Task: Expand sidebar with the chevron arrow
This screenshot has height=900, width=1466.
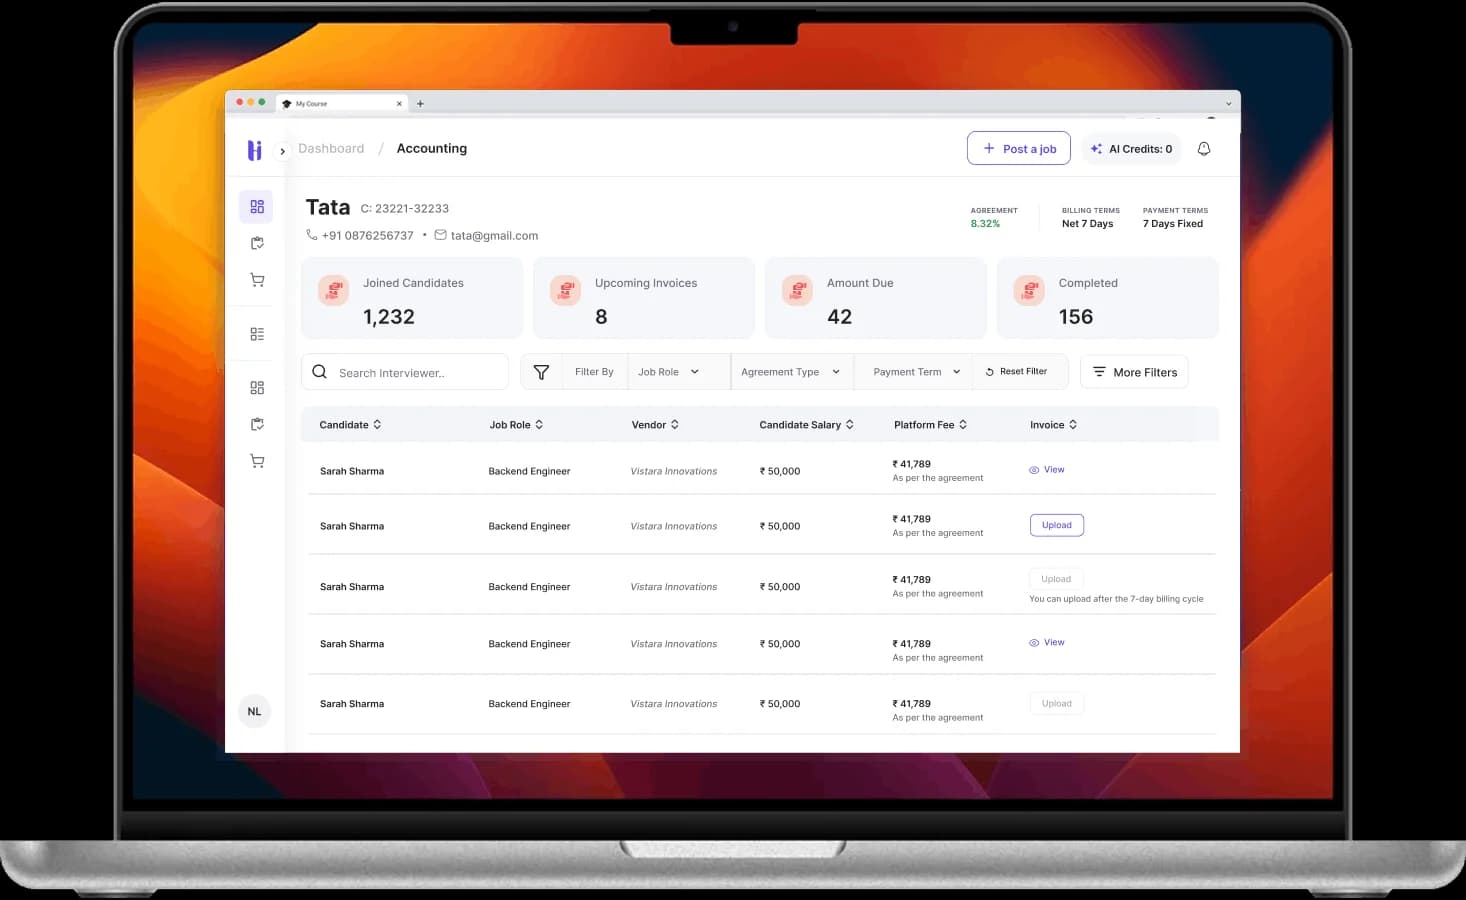Action: (x=283, y=151)
